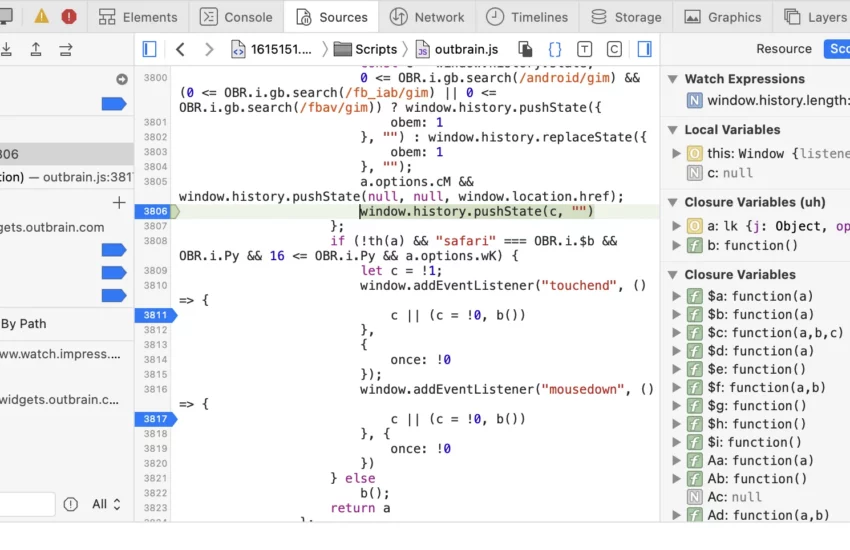Expand the closure variable 'a: lk'

coord(676,226)
